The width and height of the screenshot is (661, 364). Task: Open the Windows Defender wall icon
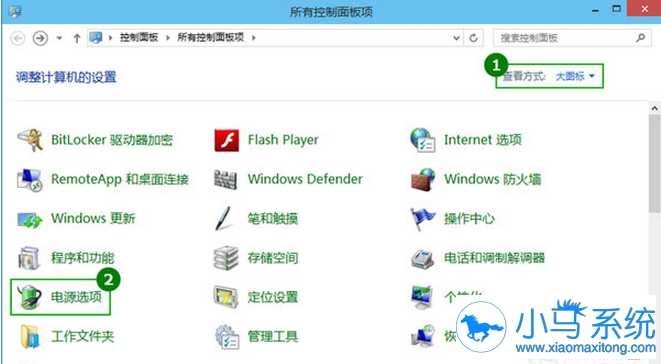click(226, 179)
